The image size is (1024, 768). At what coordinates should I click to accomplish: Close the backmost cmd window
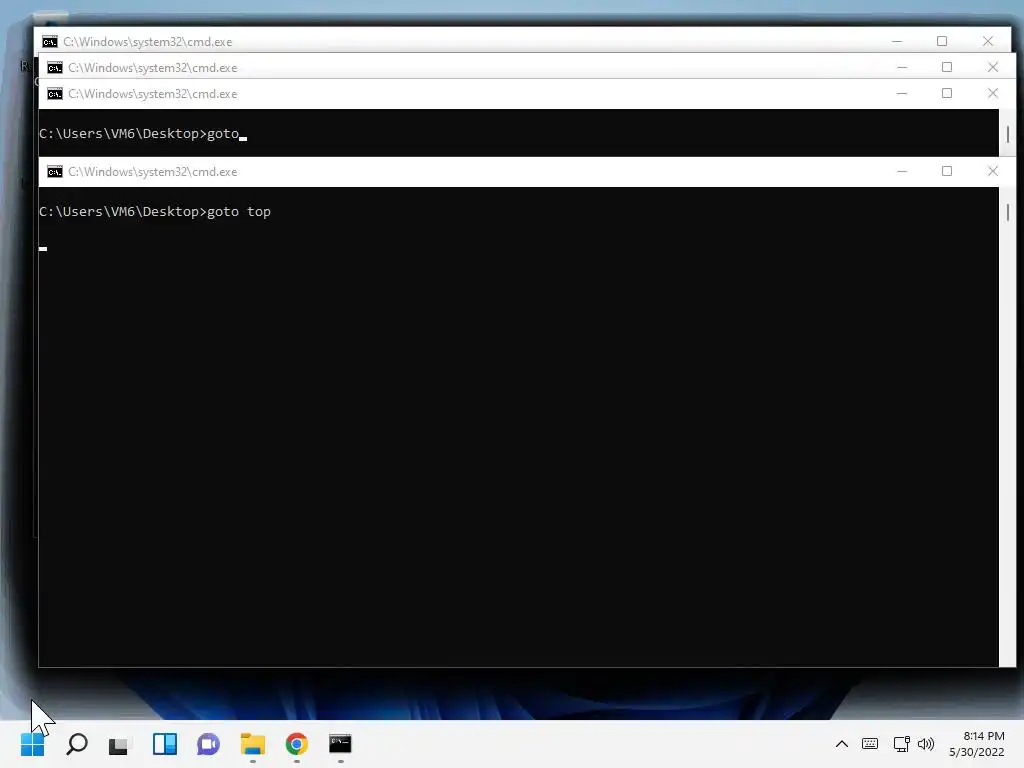pos(987,41)
